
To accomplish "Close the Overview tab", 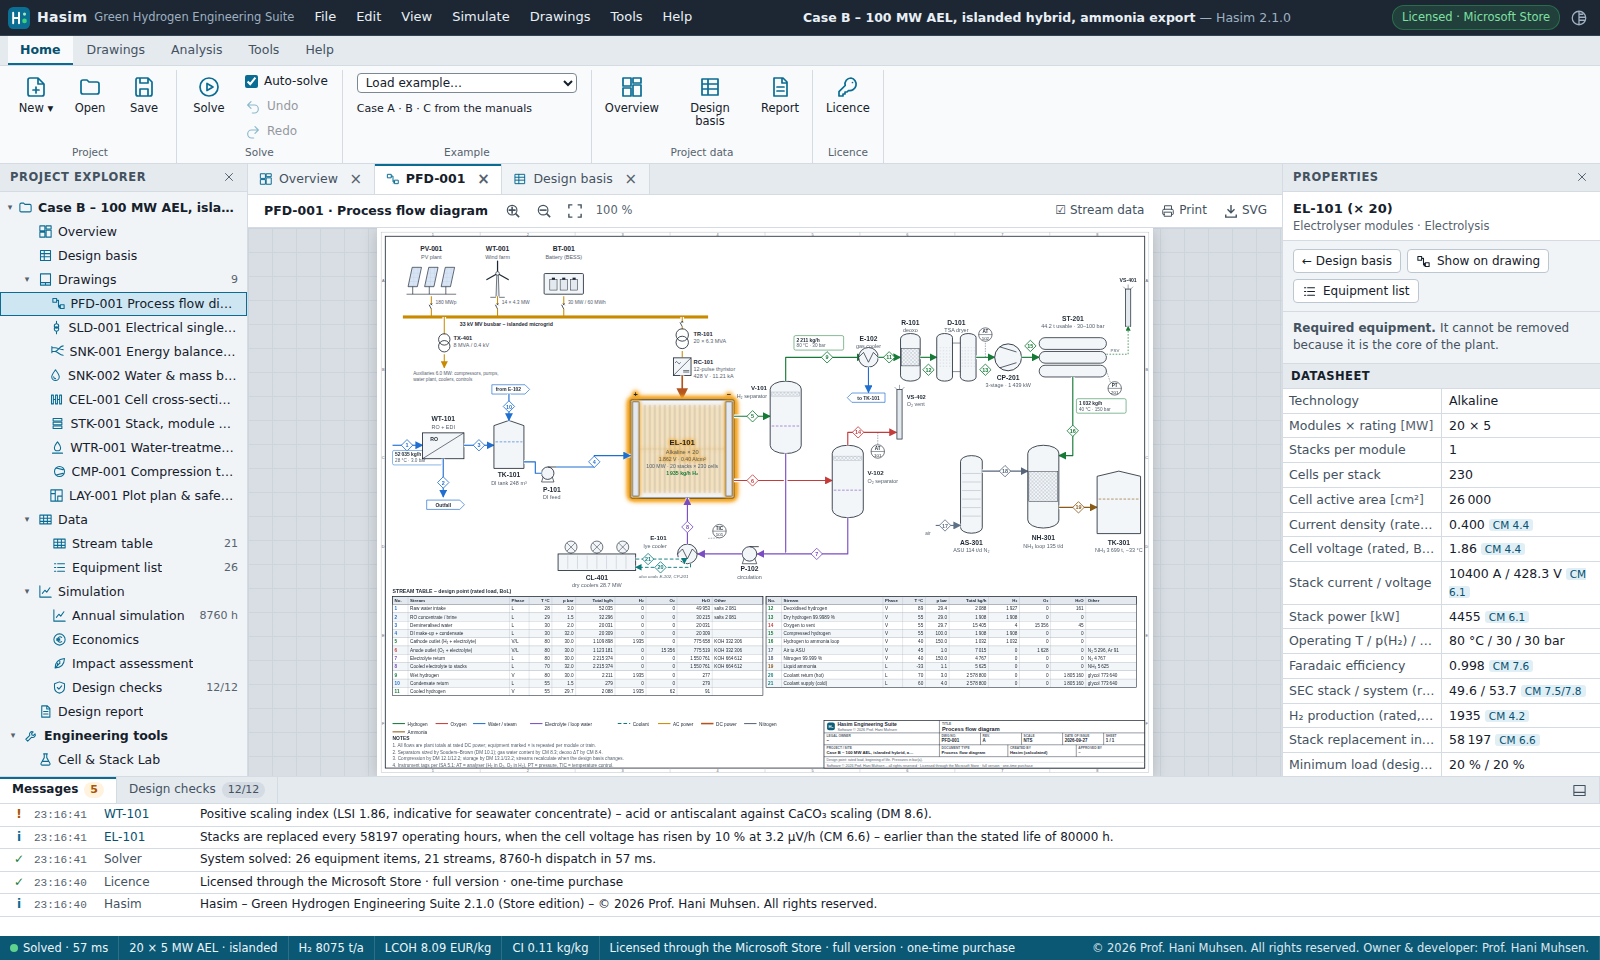I will (356, 179).
